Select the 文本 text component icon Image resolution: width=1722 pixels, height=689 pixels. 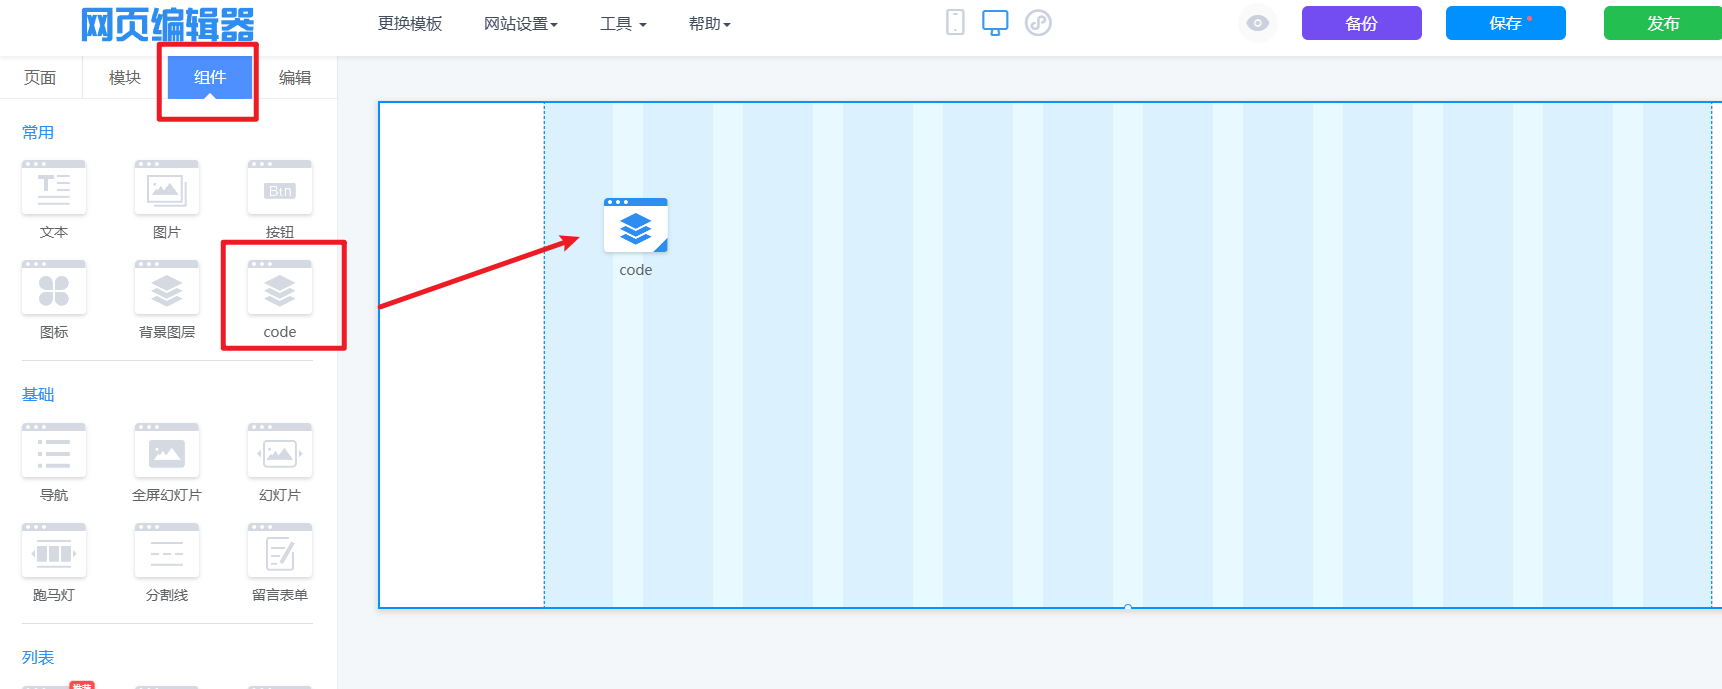tap(54, 188)
